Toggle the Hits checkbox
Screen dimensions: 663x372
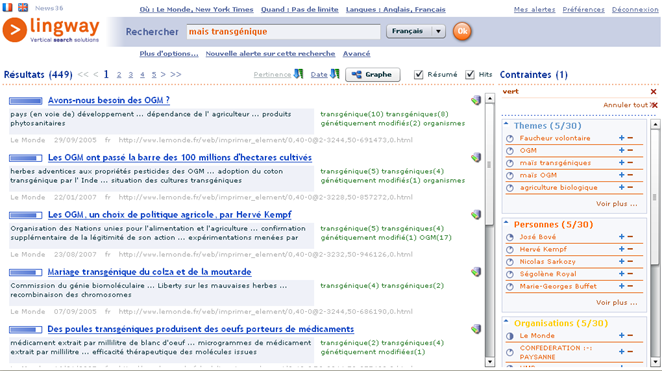point(470,74)
